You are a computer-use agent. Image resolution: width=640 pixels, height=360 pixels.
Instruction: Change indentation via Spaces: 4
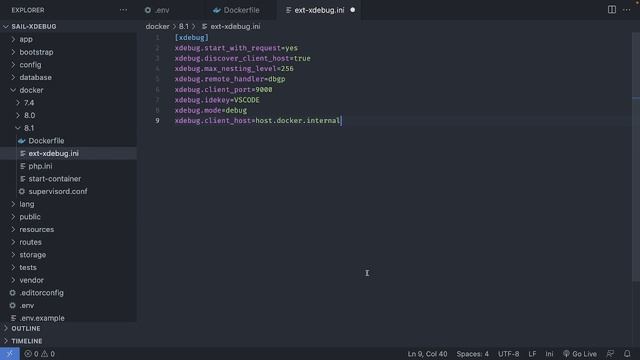(472, 354)
